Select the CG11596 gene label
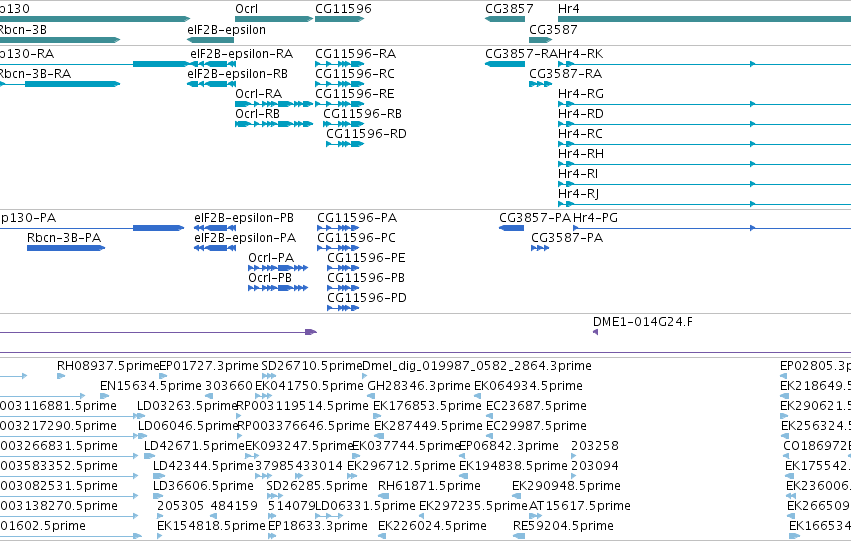The height and width of the screenshot is (541, 851). pos(343,9)
